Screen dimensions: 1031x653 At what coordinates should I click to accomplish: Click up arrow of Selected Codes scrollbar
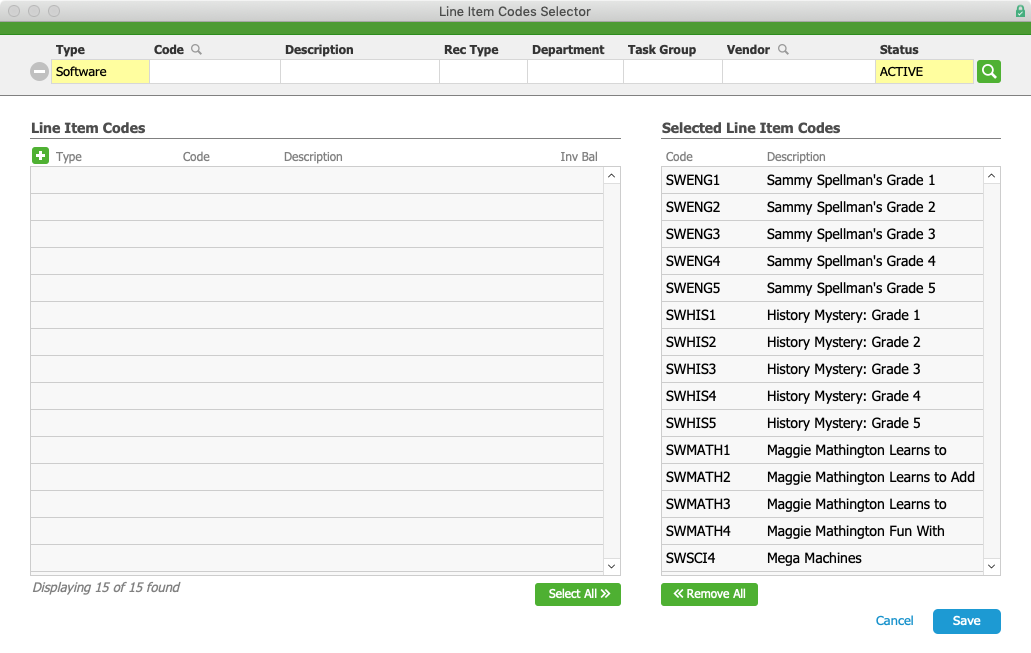tap(992, 176)
